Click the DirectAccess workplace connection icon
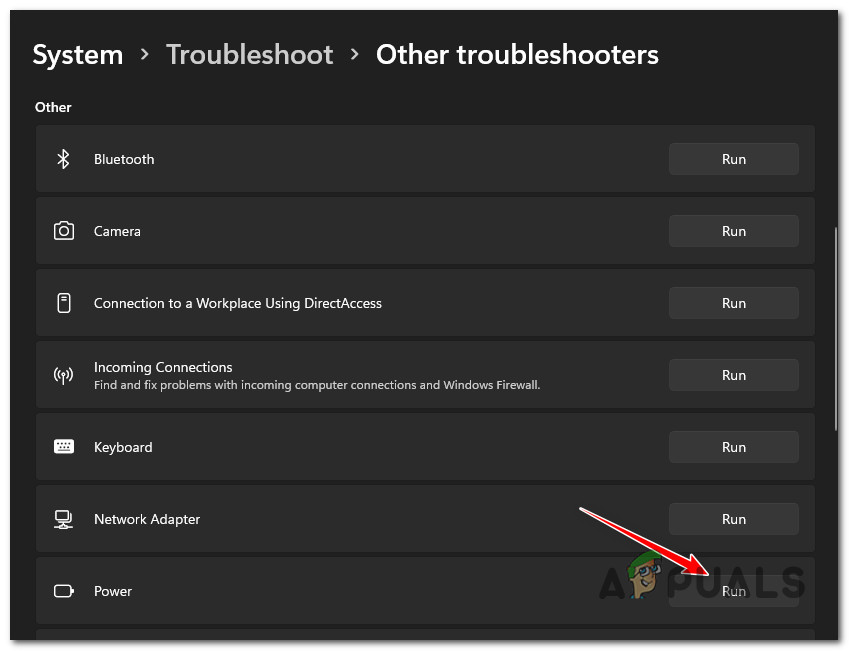 (63, 303)
